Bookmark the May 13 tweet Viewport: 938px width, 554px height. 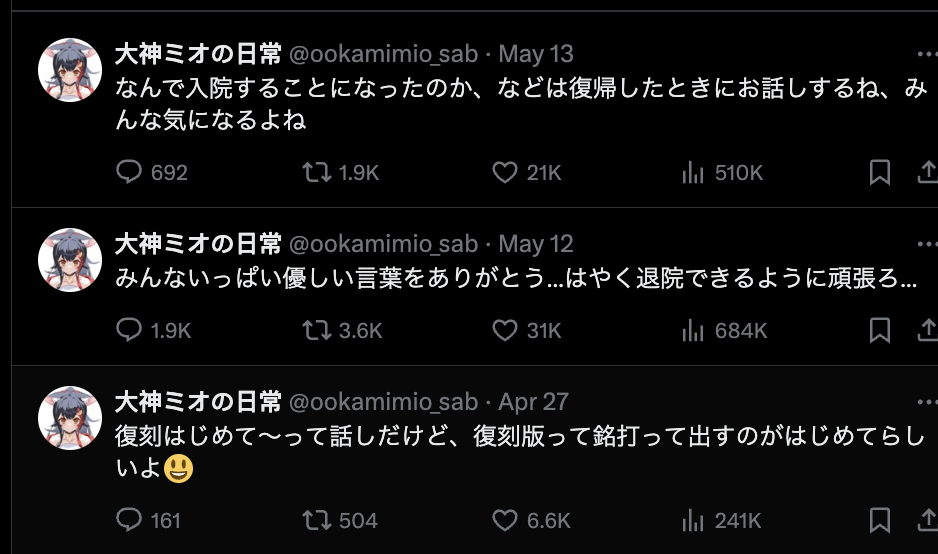pyautogui.click(x=880, y=173)
